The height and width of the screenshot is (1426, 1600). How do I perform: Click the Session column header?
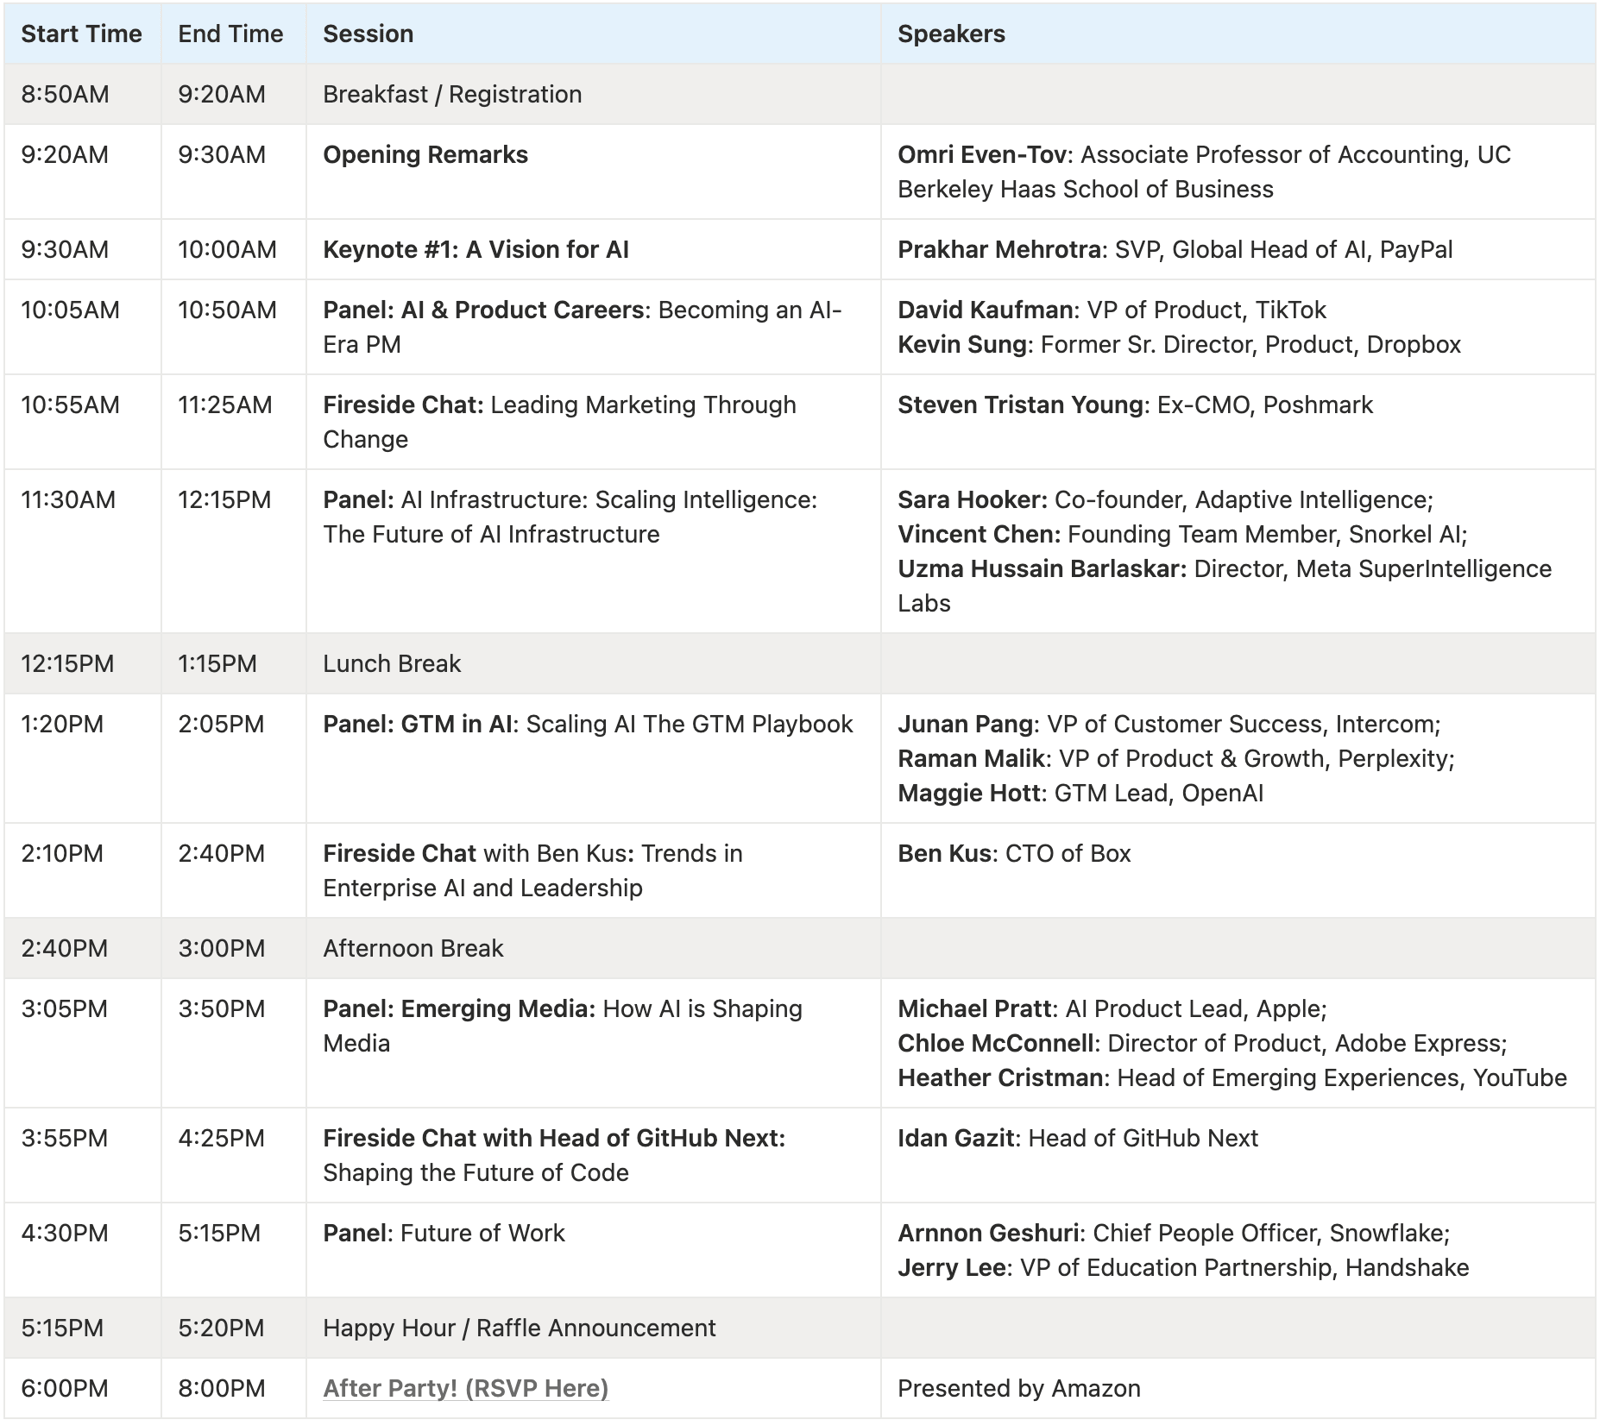(x=367, y=34)
